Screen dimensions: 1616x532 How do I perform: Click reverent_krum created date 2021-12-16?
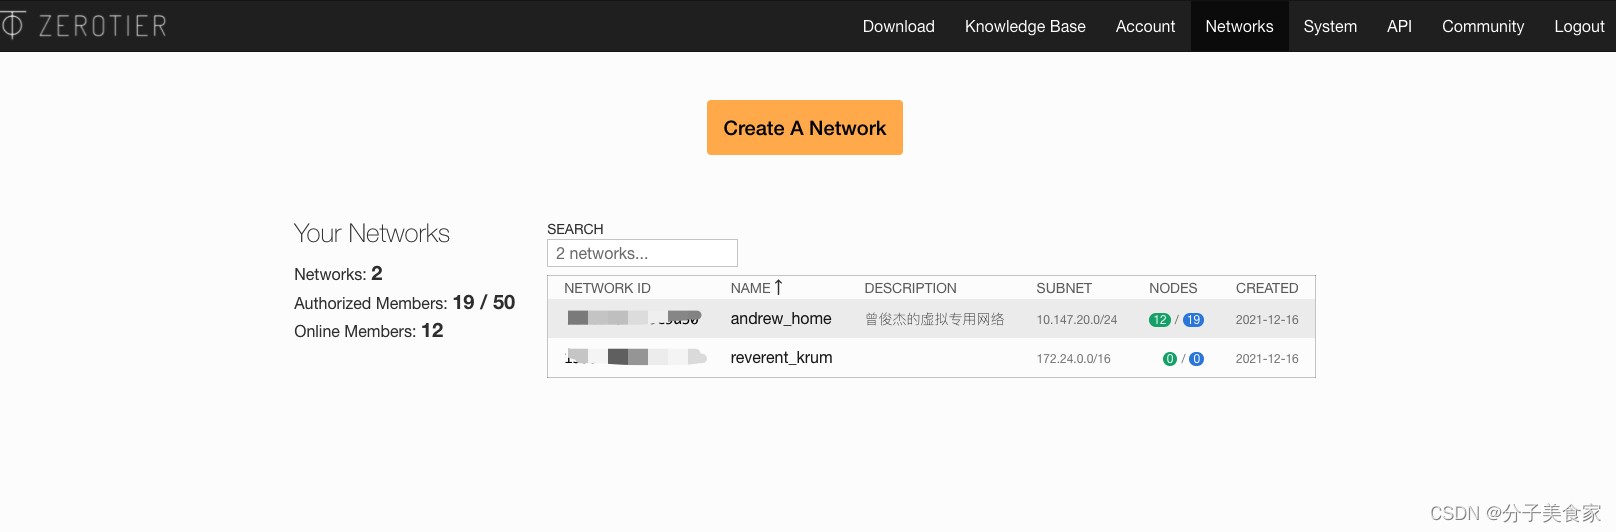(x=1267, y=359)
